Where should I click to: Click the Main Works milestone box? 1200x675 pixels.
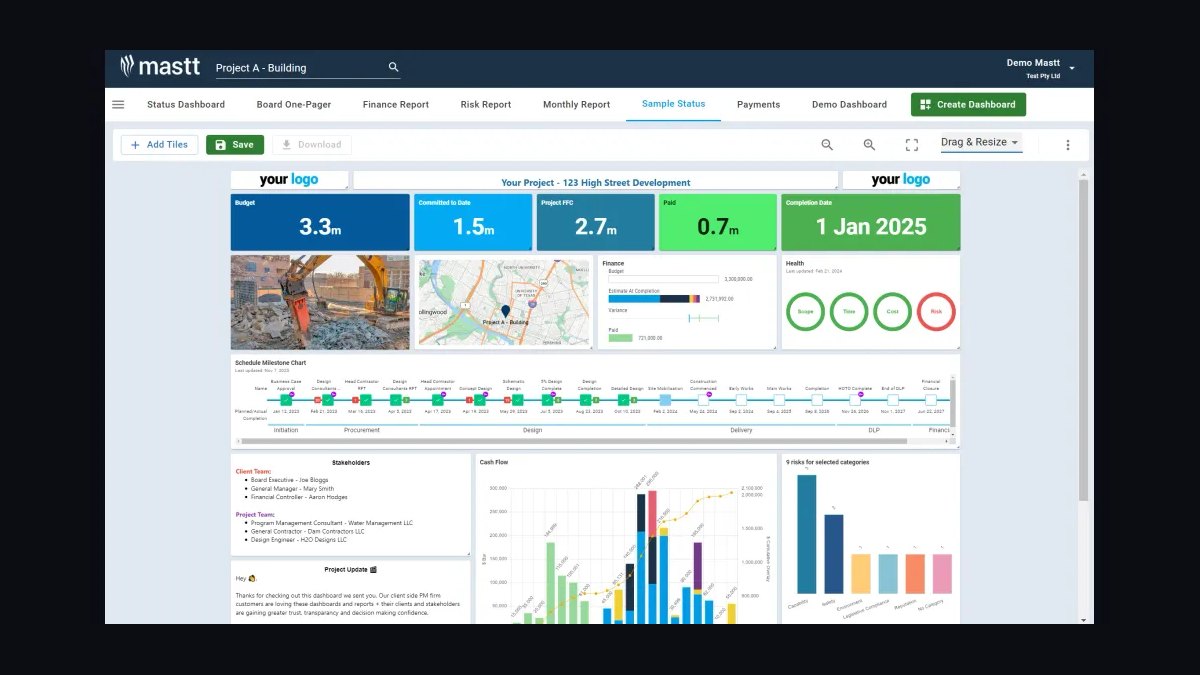(779, 400)
